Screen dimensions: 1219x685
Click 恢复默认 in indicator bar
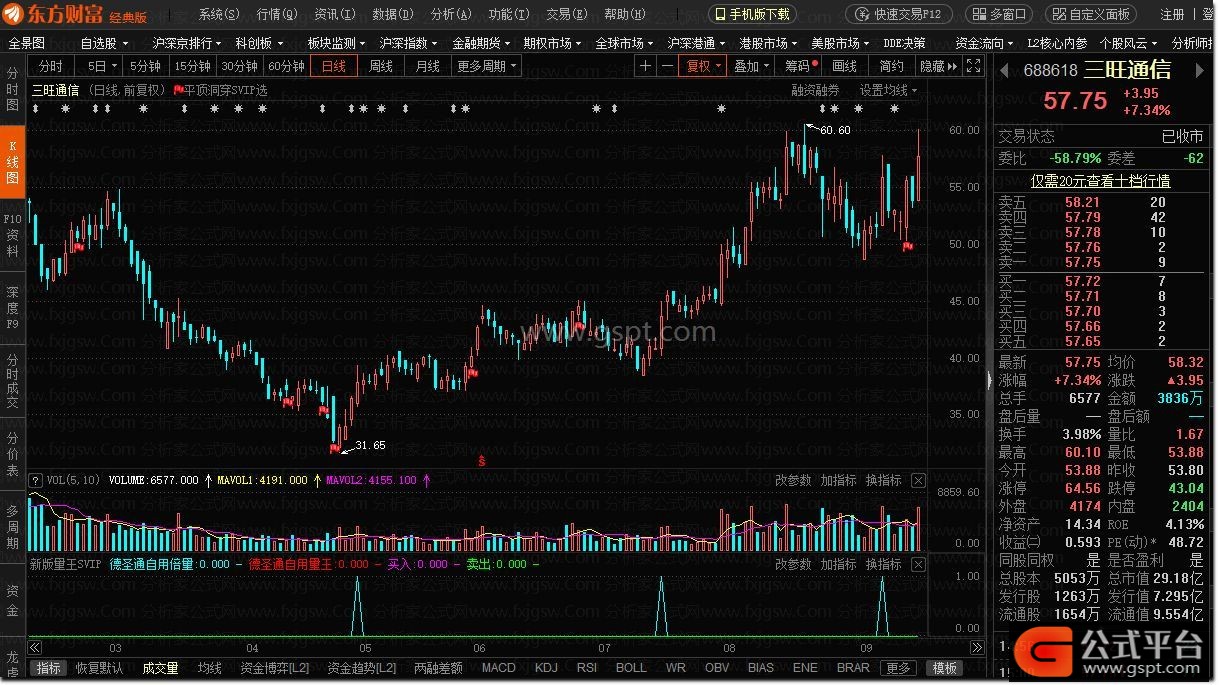99,668
